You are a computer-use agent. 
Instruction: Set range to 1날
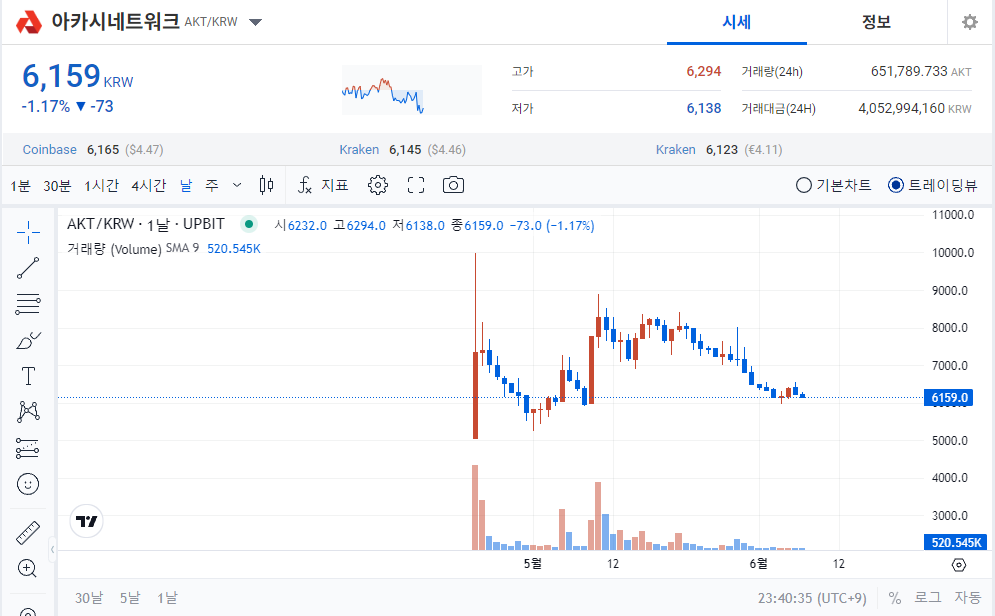pos(168,598)
